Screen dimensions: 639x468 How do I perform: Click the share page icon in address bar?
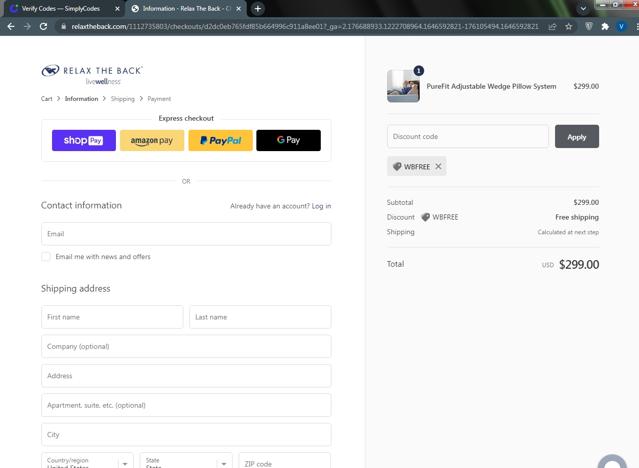tap(552, 26)
